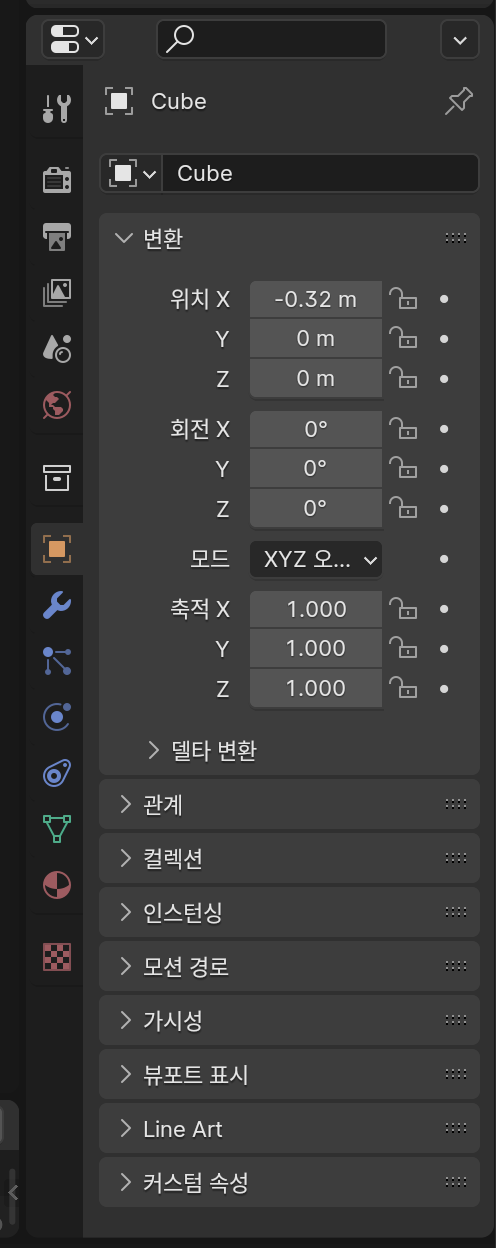The image size is (496, 1248).
Task: Open the Texture properties tab
Action: [57, 957]
